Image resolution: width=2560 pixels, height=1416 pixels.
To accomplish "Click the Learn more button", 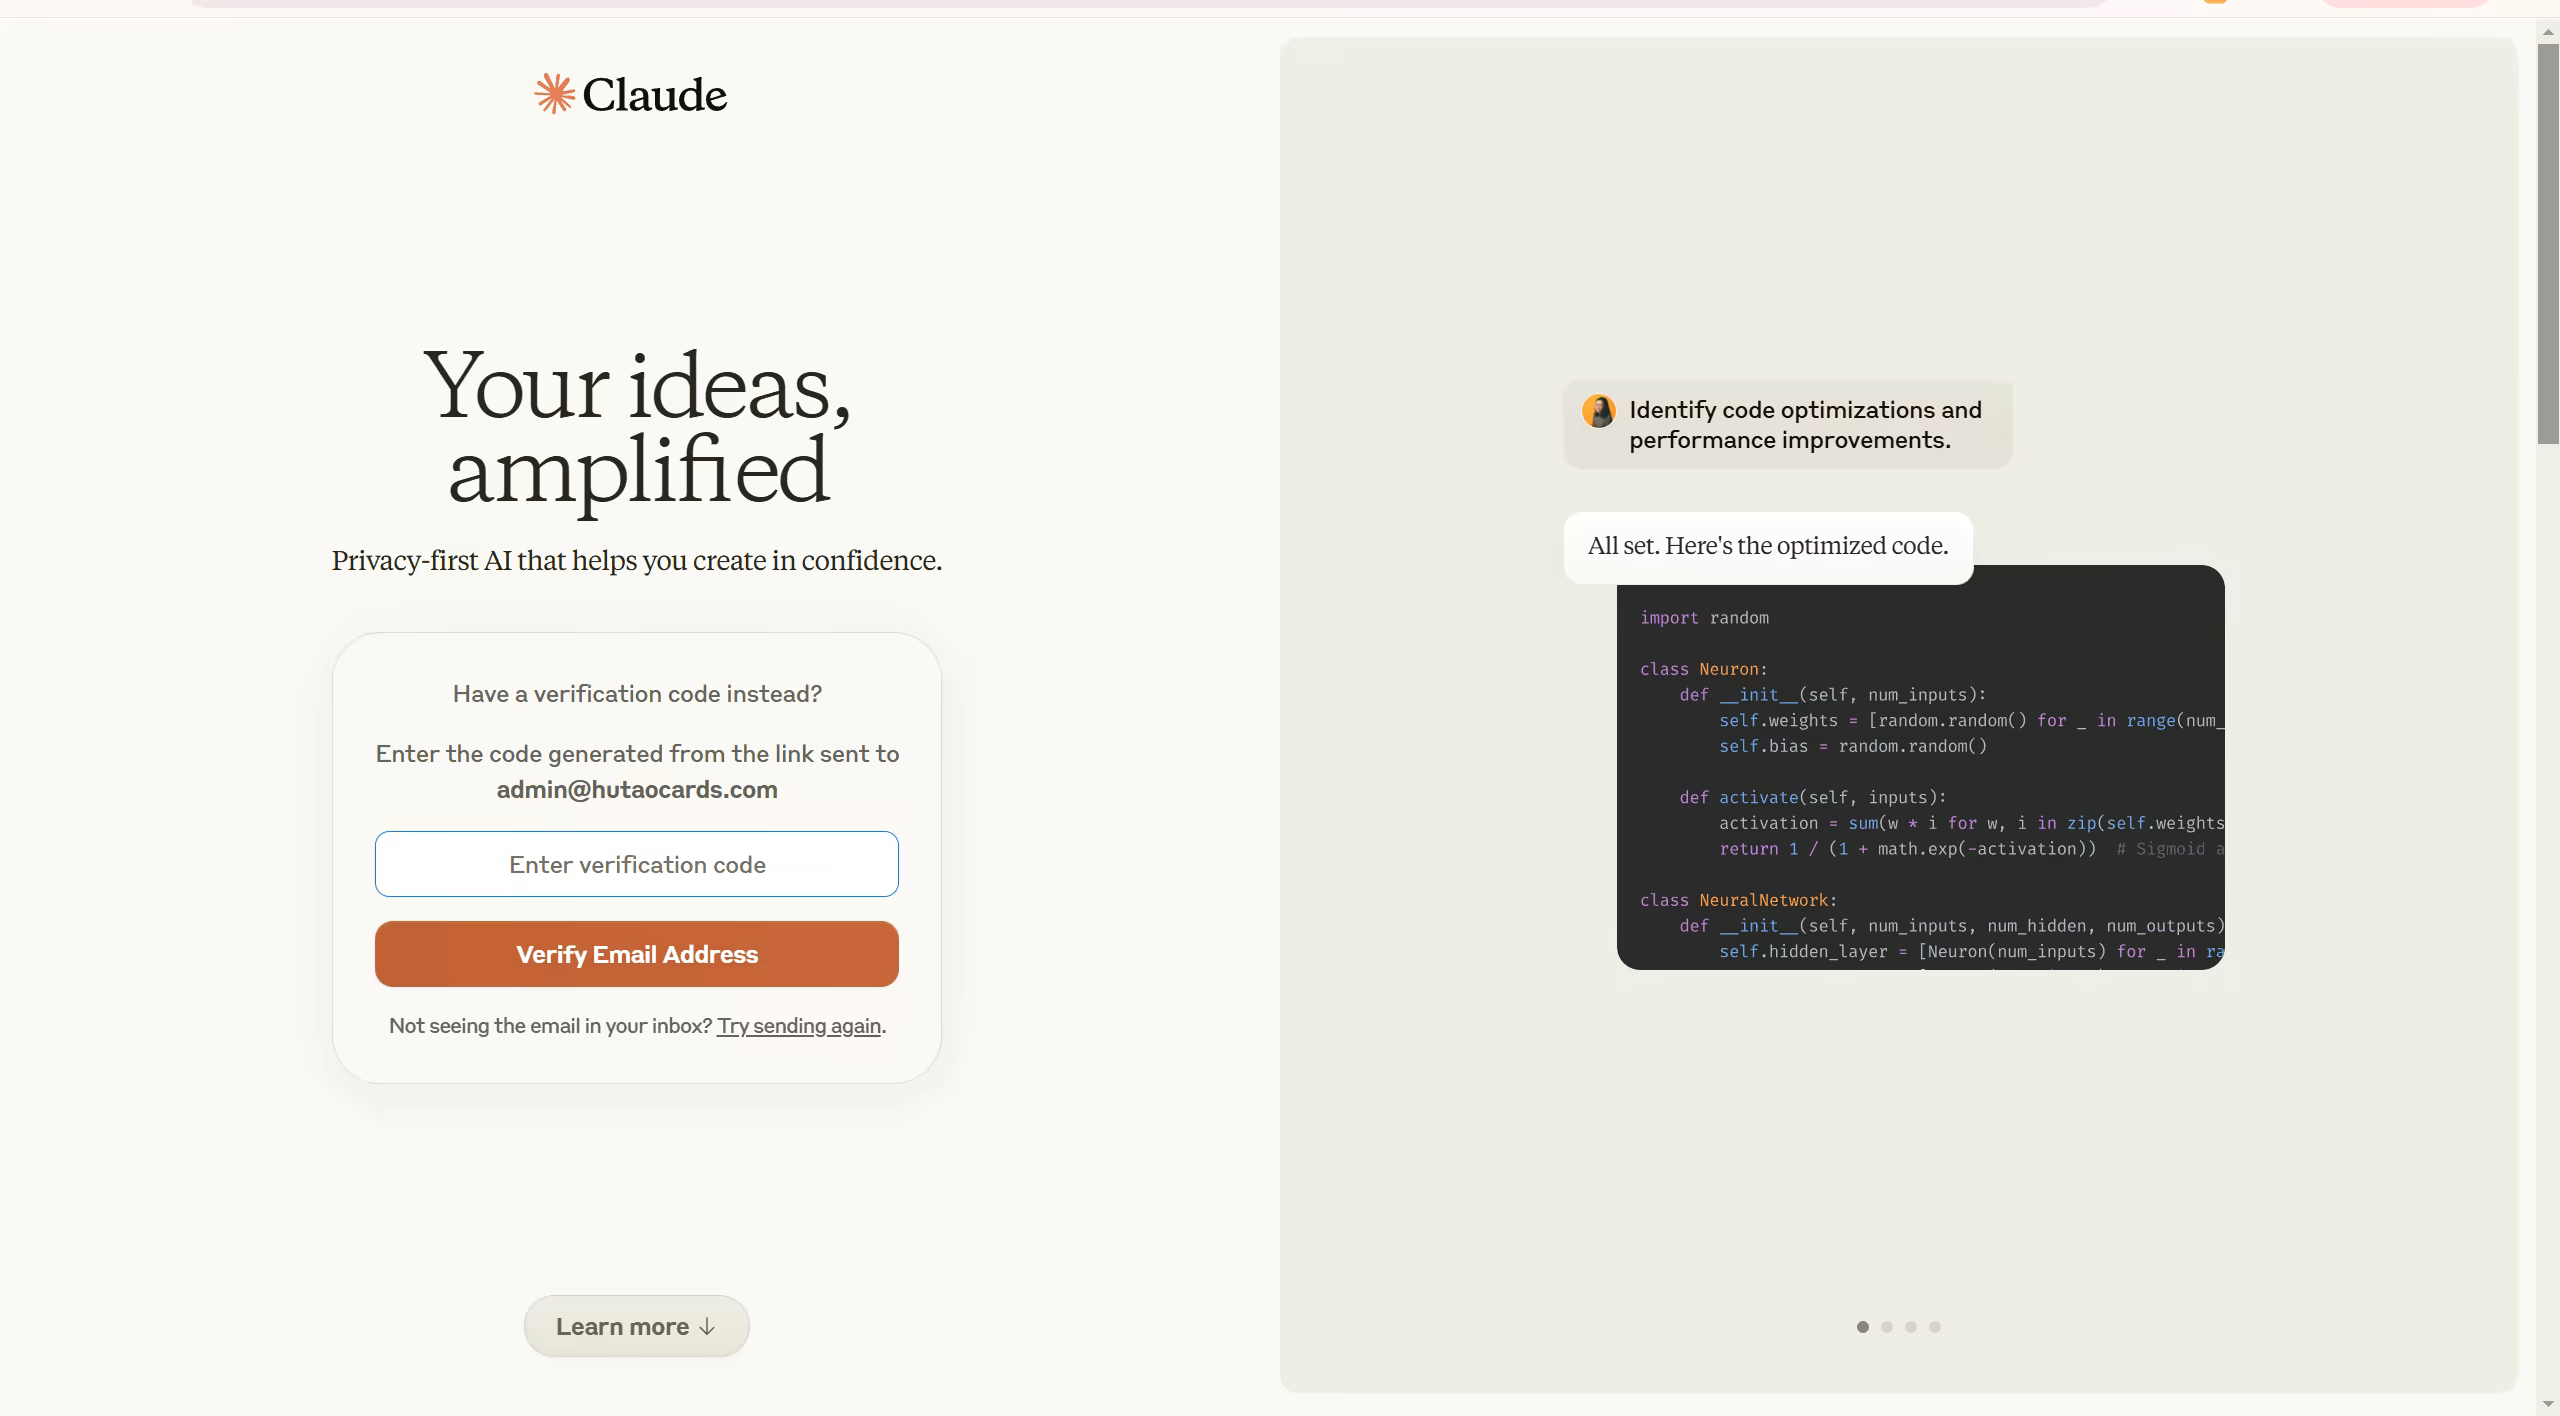I will pyautogui.click(x=636, y=1326).
